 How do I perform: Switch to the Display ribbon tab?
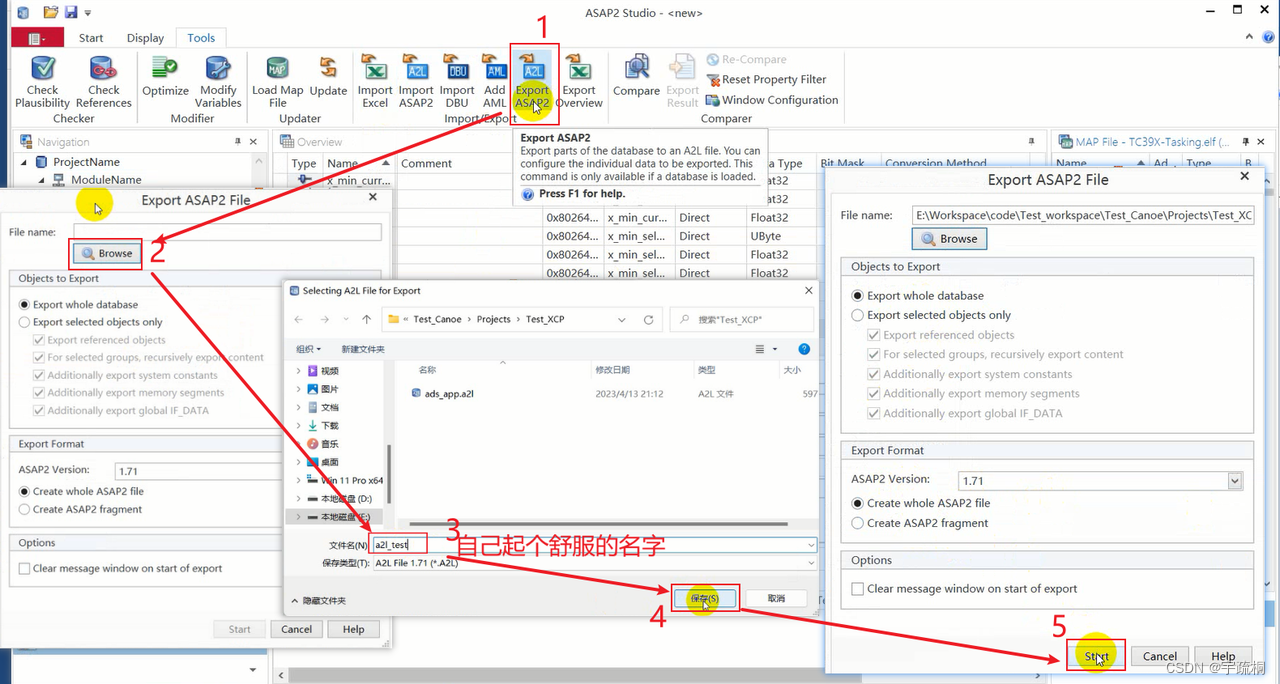point(145,38)
